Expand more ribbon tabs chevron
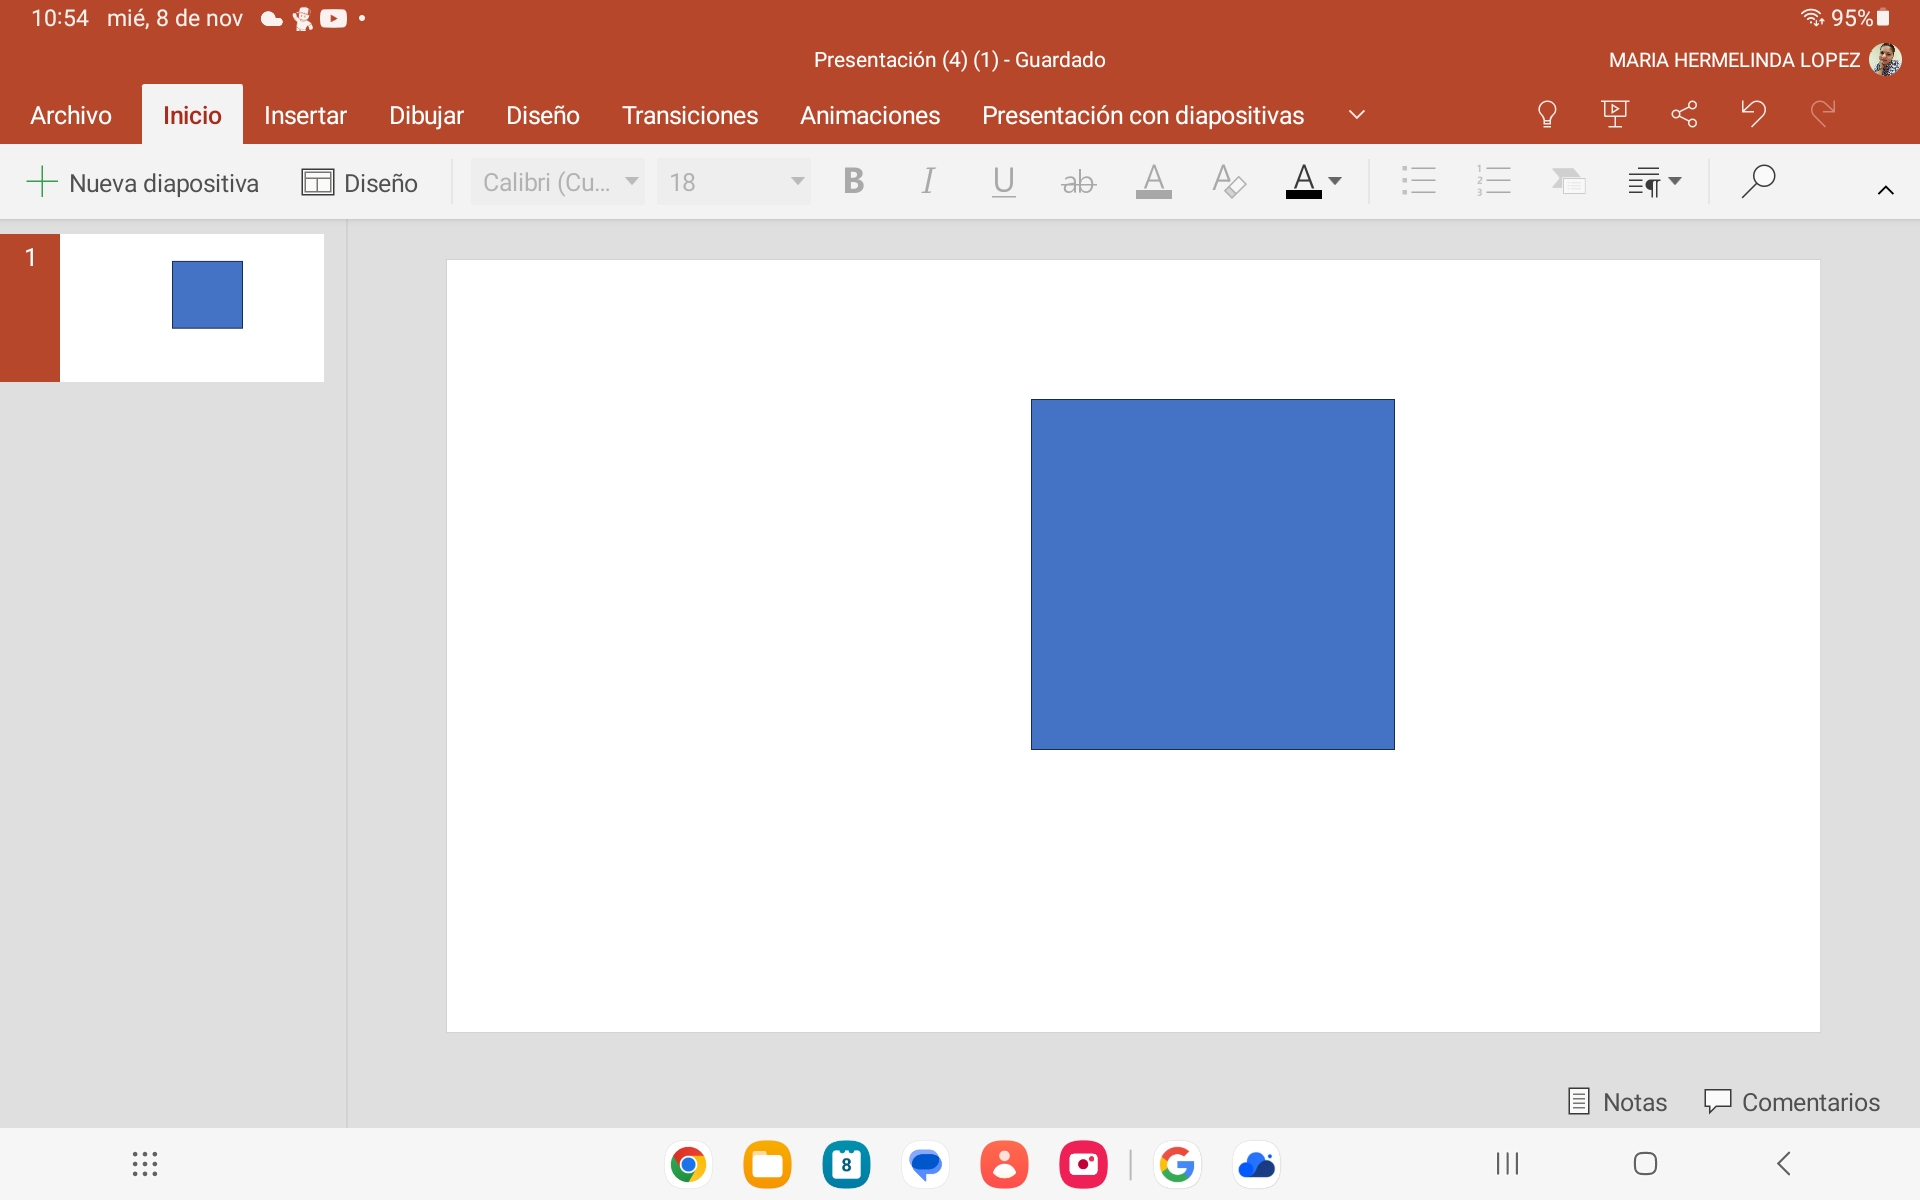The image size is (1920, 1200). tap(1357, 115)
